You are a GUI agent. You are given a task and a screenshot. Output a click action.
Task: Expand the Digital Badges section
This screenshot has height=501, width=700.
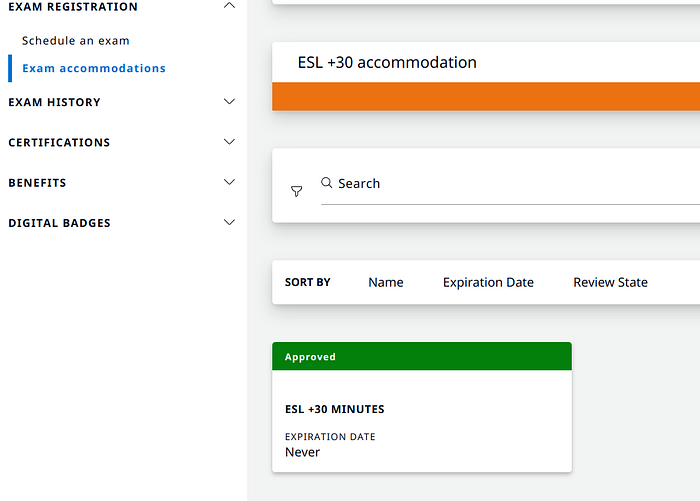click(229, 223)
